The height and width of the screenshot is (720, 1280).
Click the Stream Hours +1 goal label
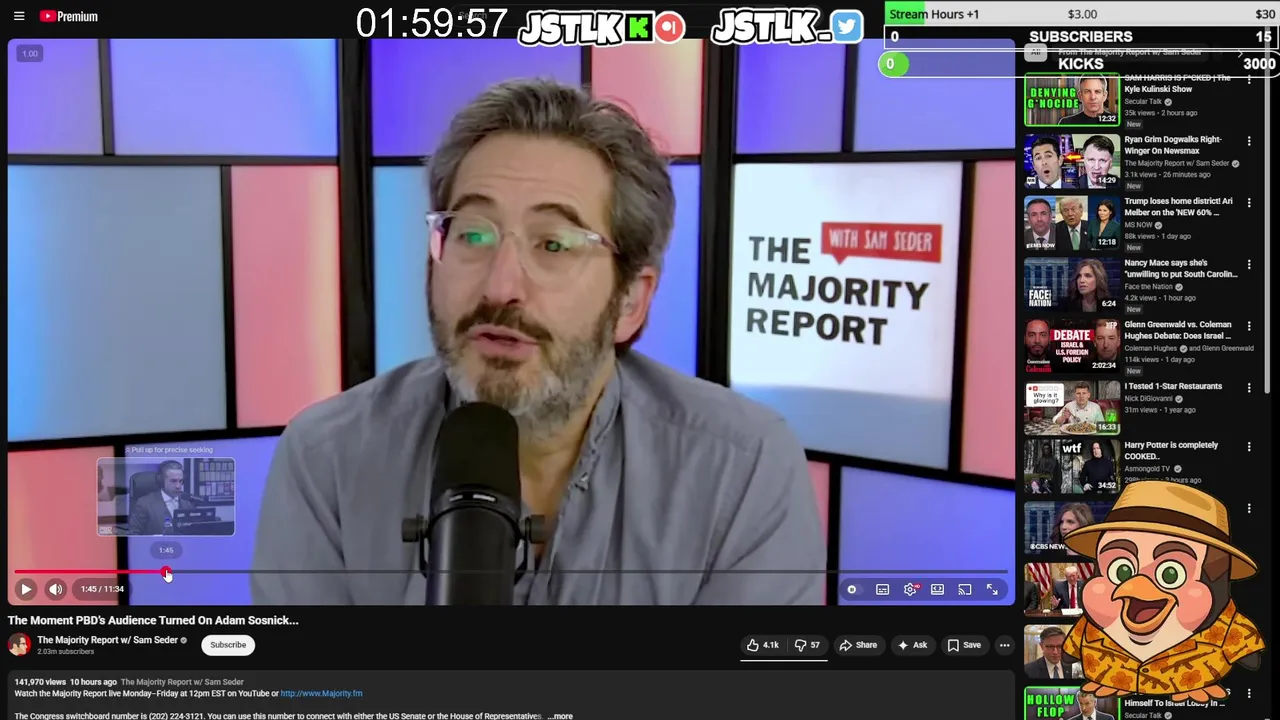pos(934,14)
